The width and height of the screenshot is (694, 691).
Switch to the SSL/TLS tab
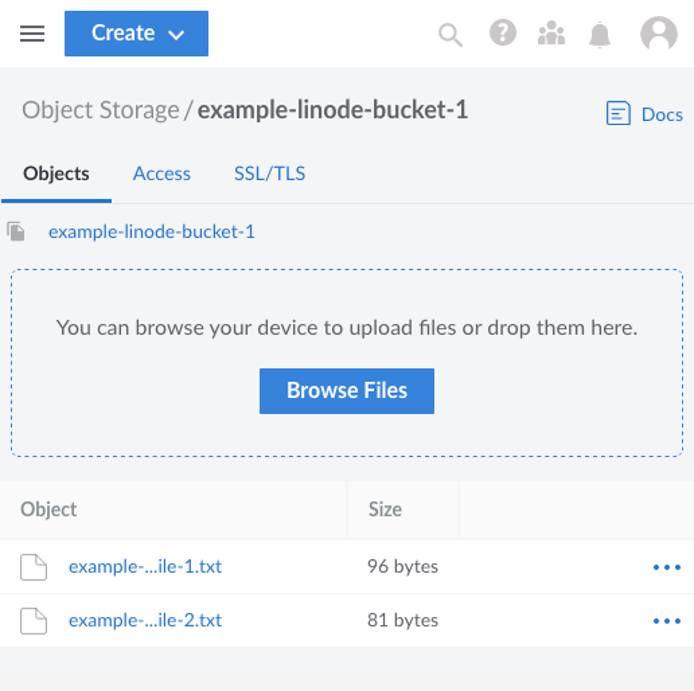coord(270,174)
